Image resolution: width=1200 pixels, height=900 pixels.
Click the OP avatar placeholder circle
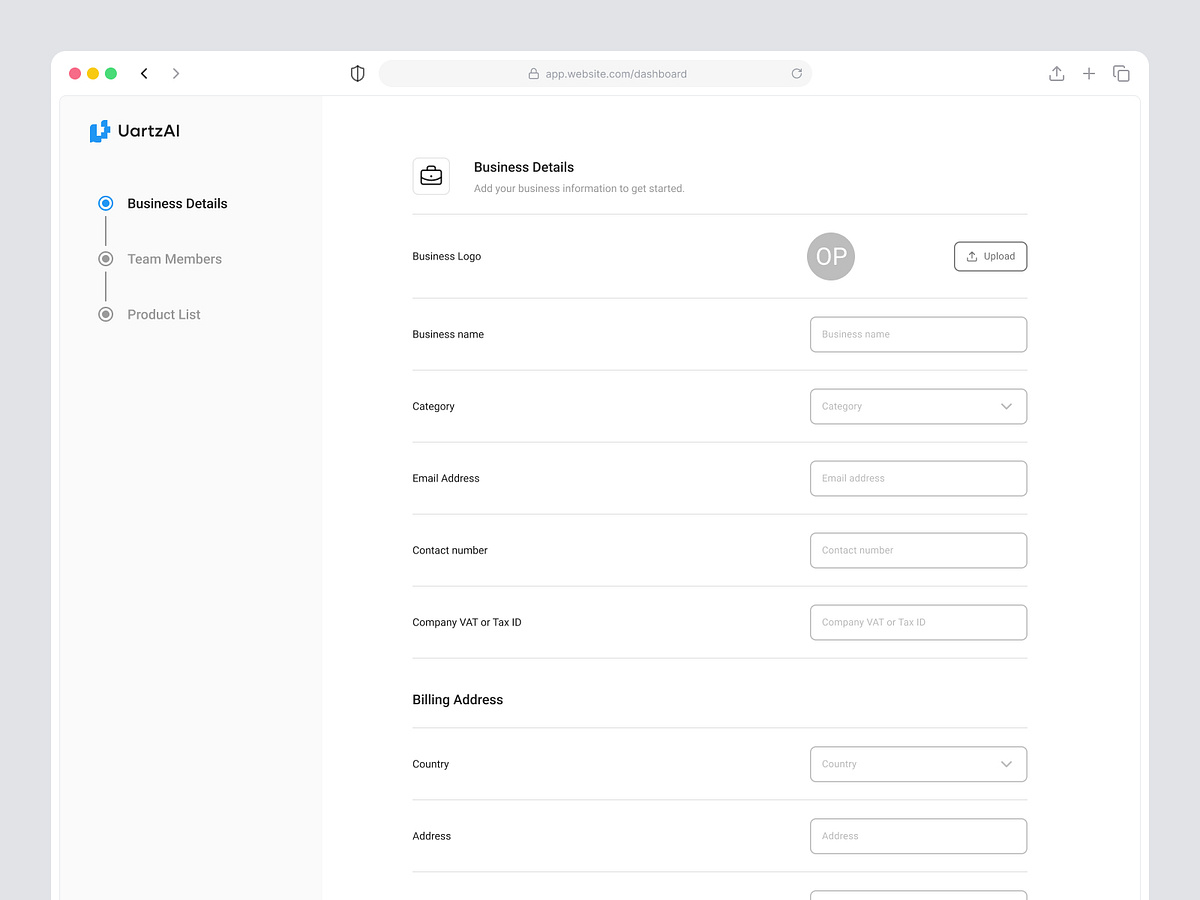click(x=831, y=256)
